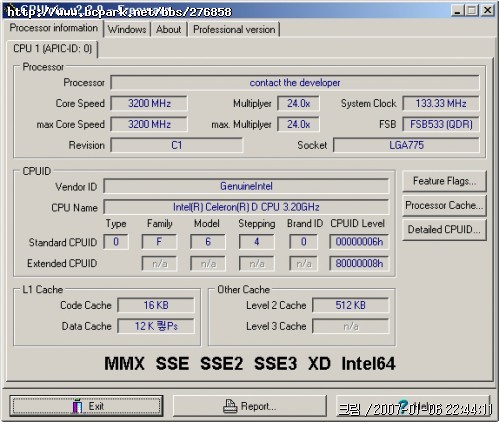Select the CPU 1 (APIC-ID: 0) tab
This screenshot has height=422, width=500.
[52, 49]
